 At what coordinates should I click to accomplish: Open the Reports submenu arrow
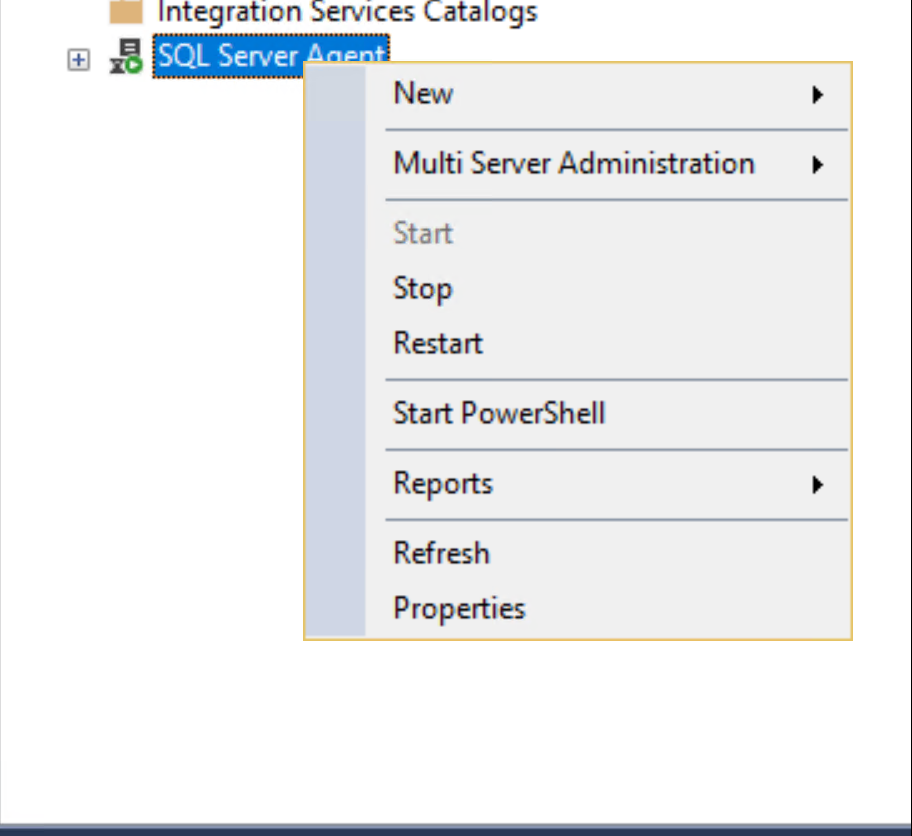click(818, 484)
